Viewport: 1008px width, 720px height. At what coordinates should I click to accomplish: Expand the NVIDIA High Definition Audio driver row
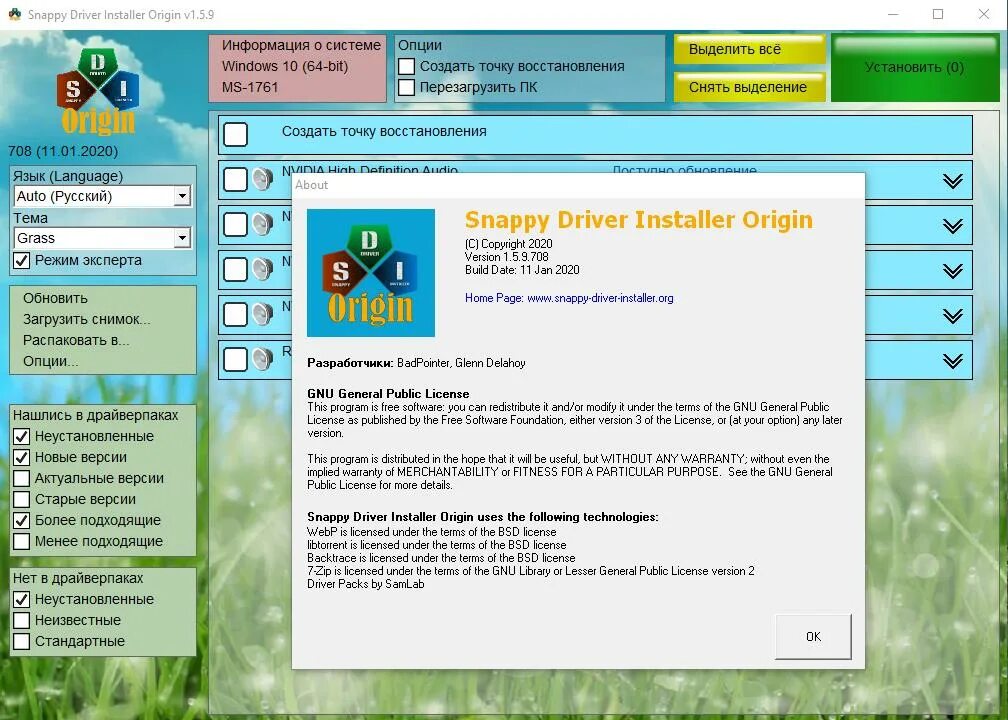click(x=953, y=181)
